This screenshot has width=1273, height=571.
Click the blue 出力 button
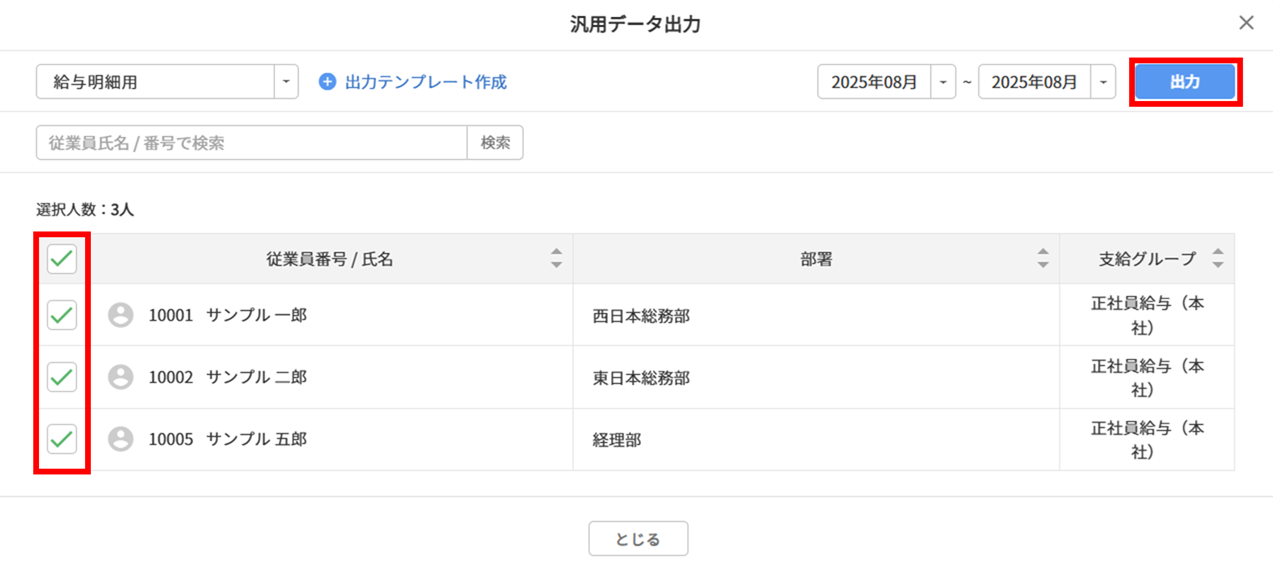pyautogui.click(x=1185, y=82)
